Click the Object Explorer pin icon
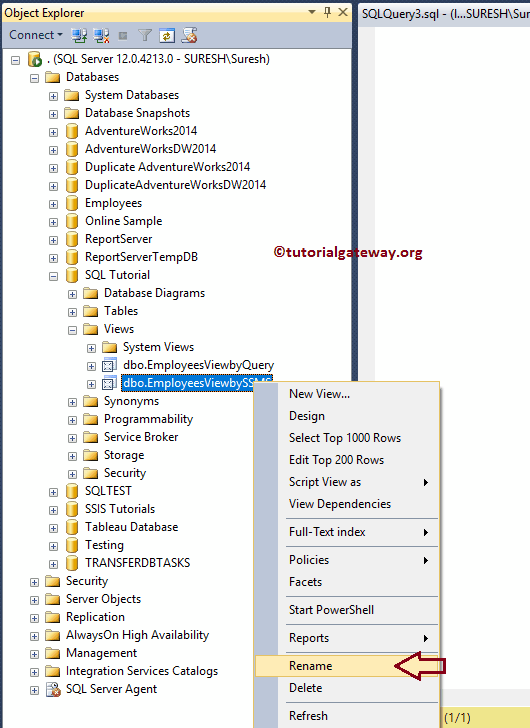This screenshot has width=530, height=728. tap(328, 13)
